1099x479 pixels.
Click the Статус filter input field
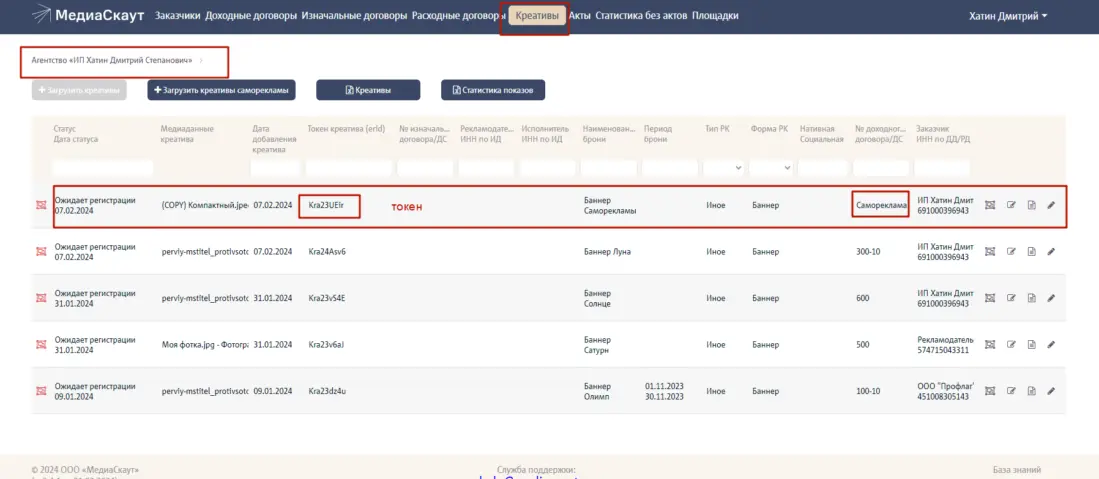click(x=102, y=168)
